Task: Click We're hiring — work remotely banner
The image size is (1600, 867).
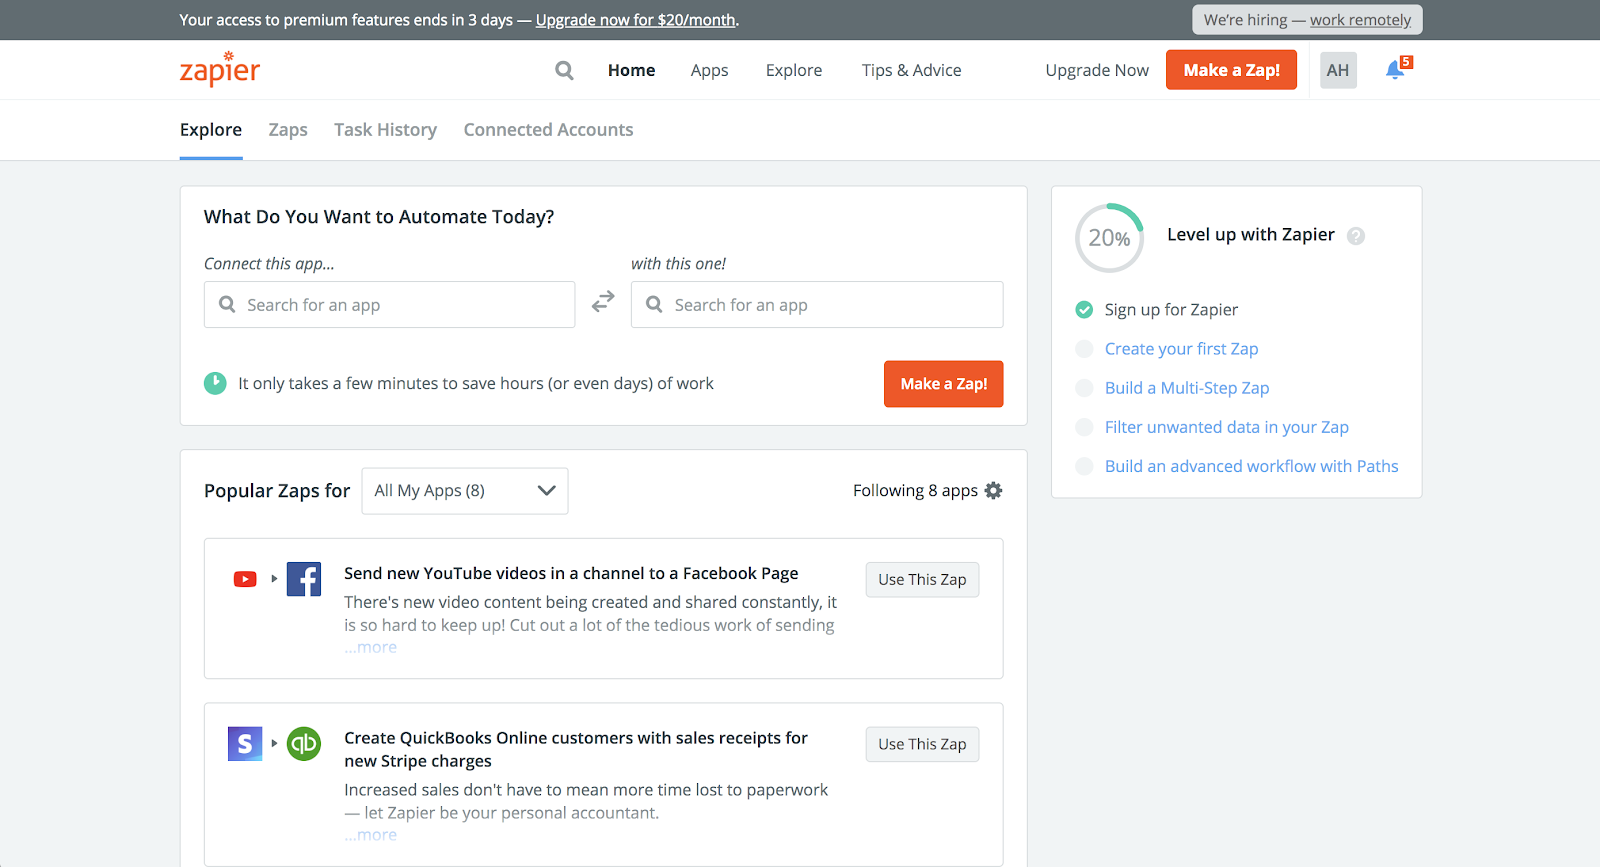Action: pyautogui.click(x=1307, y=20)
